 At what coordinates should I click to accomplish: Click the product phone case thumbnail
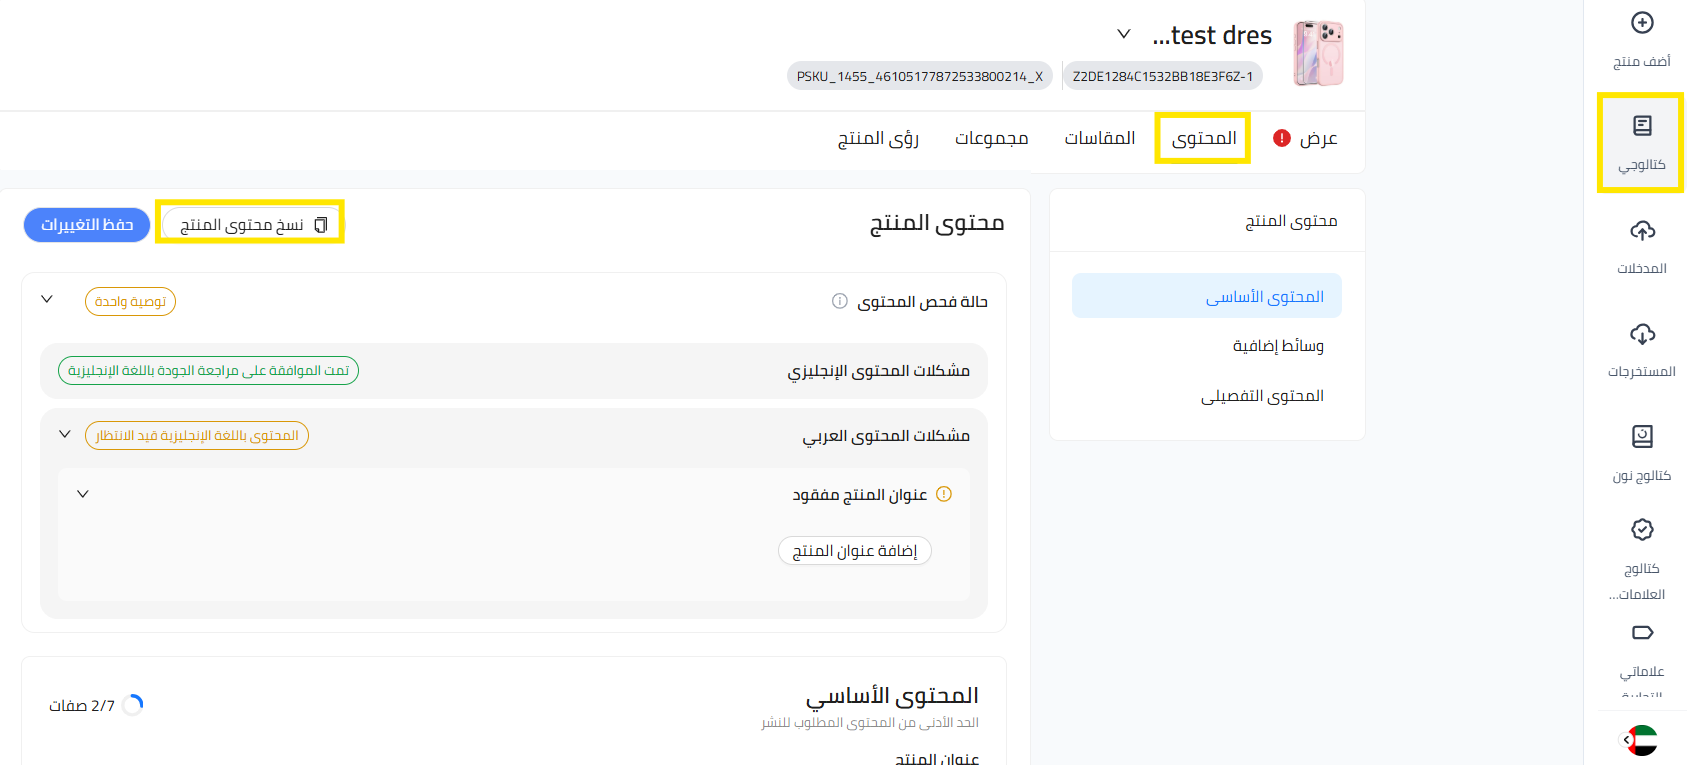1318,53
